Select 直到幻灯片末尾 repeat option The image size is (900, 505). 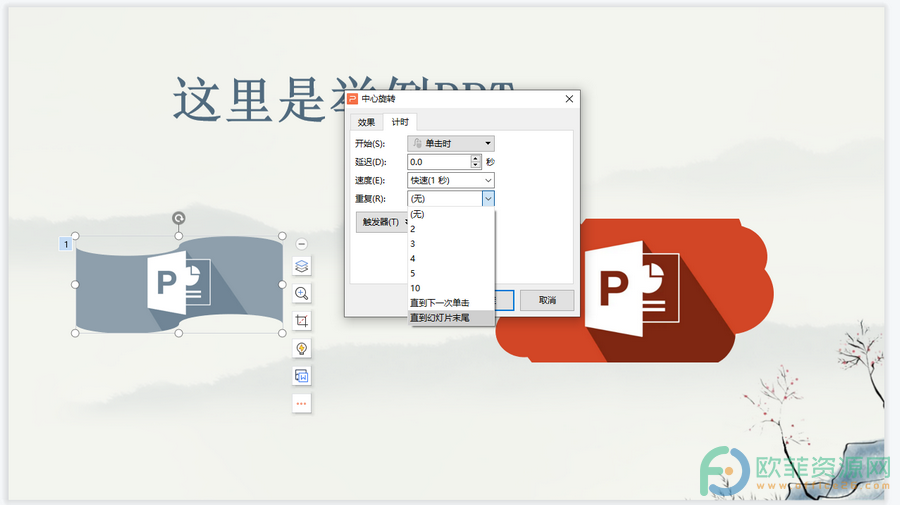point(451,317)
